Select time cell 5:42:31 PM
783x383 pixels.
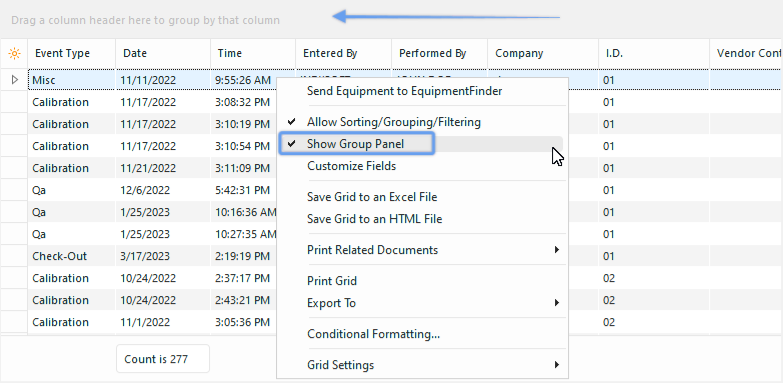tap(244, 190)
